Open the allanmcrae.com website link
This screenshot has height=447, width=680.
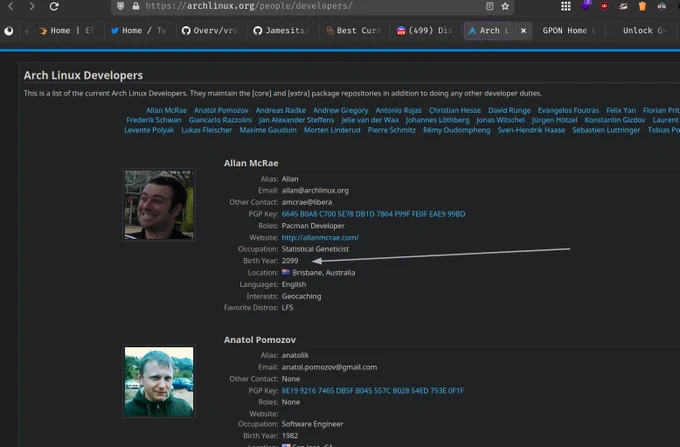320,237
